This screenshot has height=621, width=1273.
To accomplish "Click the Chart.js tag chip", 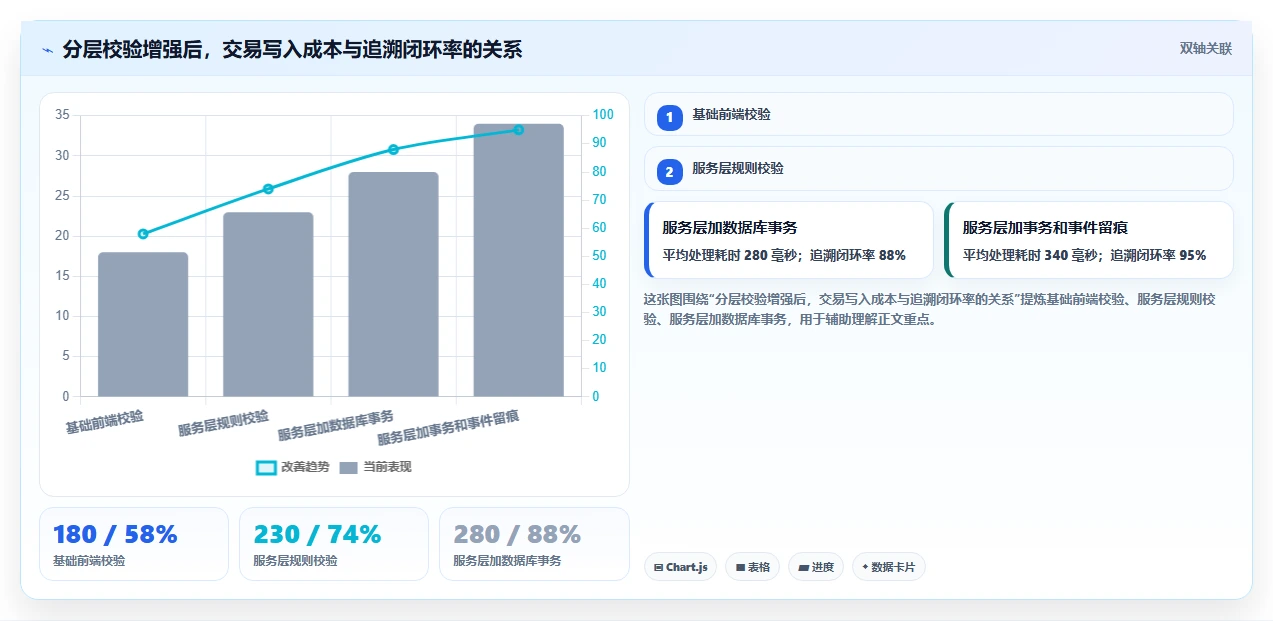I will tap(680, 567).
